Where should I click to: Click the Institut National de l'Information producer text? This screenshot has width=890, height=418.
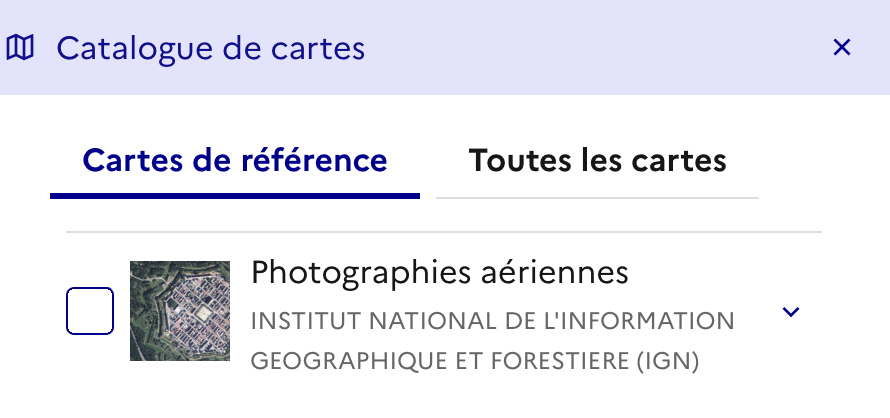492,322
